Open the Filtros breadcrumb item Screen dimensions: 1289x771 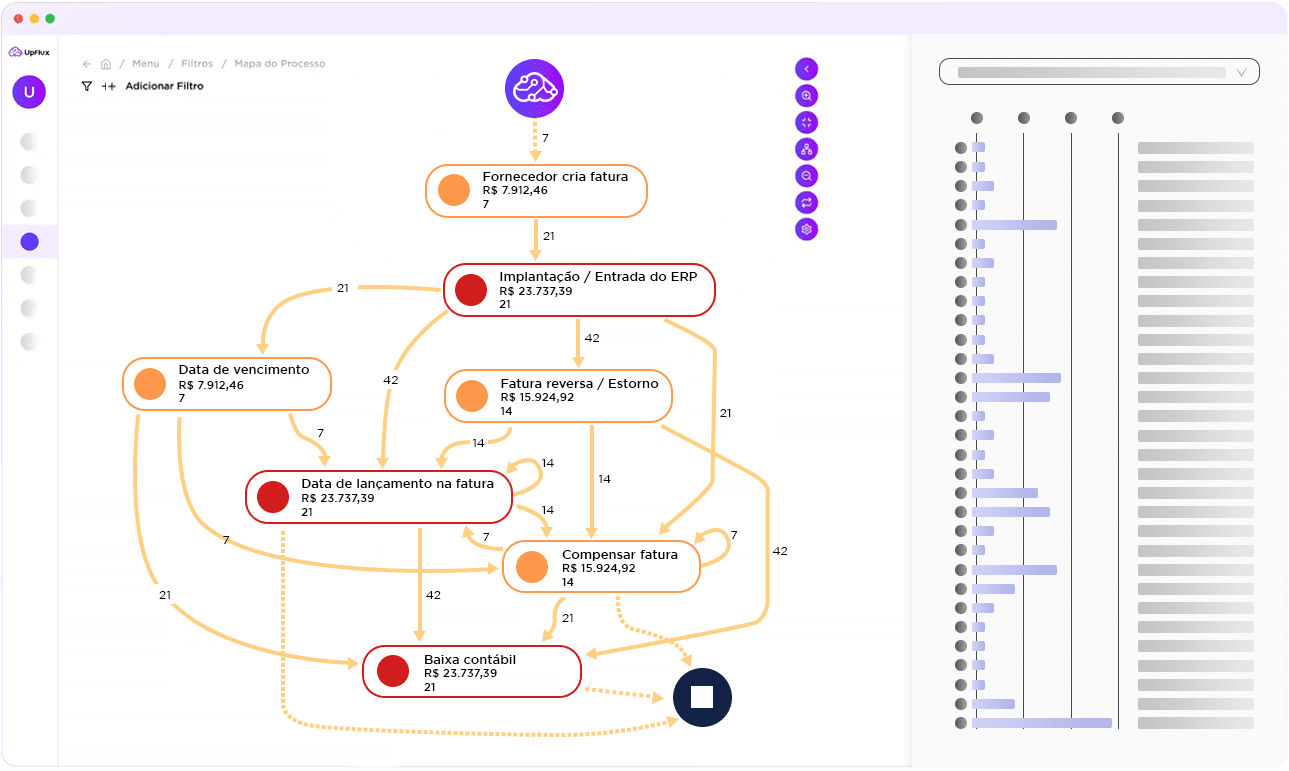[196, 63]
